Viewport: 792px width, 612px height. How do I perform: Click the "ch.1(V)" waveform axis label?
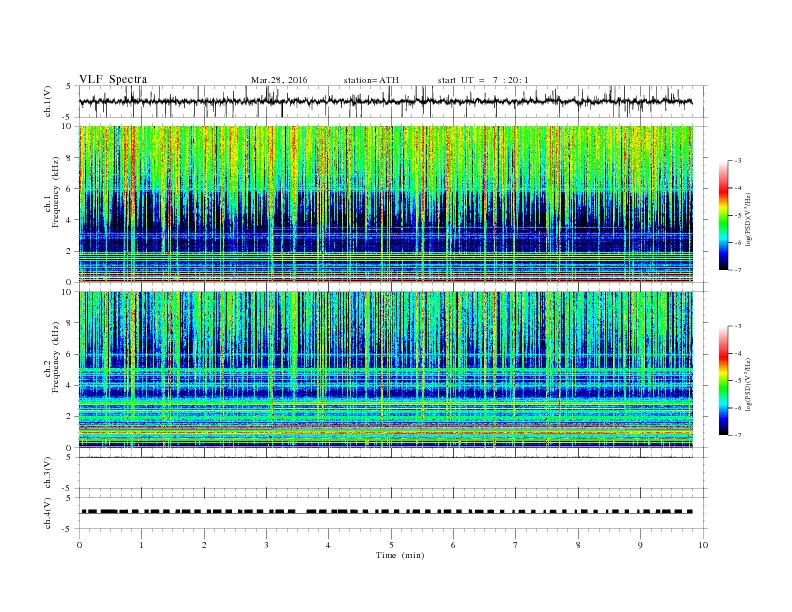coord(48,101)
